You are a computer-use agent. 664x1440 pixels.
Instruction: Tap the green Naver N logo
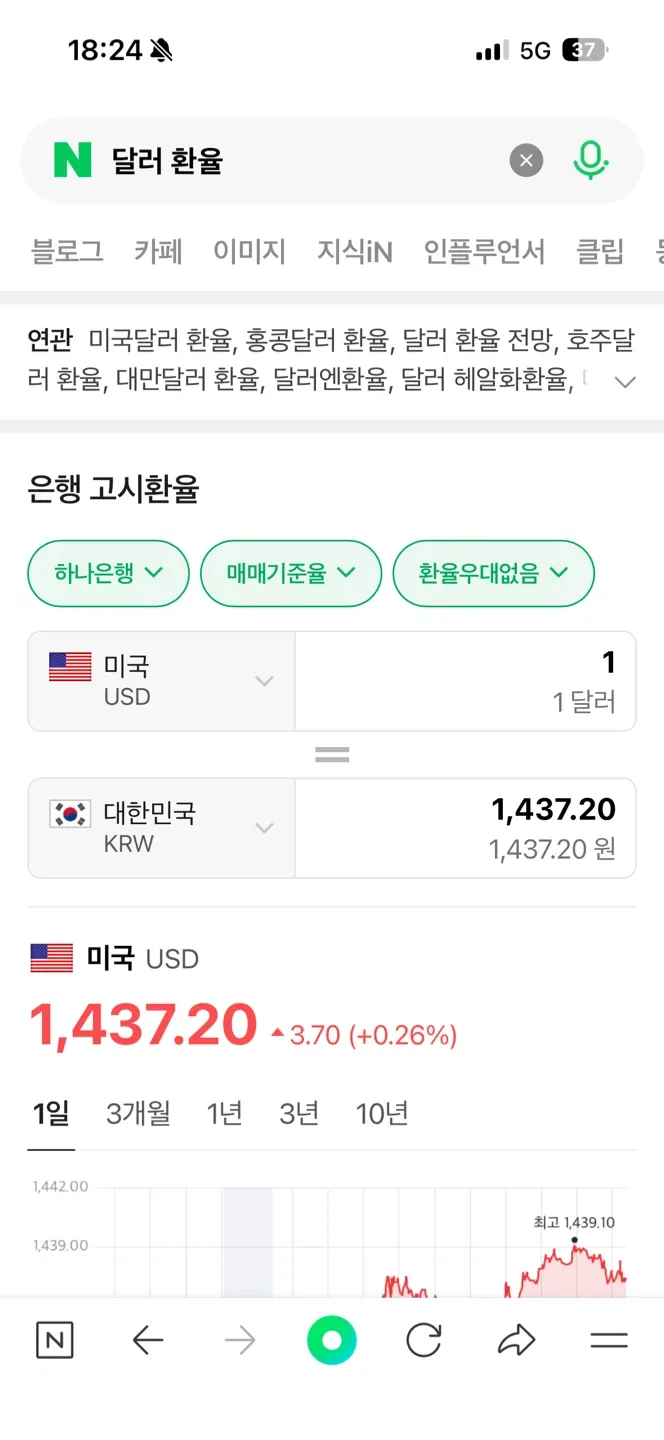(72, 160)
